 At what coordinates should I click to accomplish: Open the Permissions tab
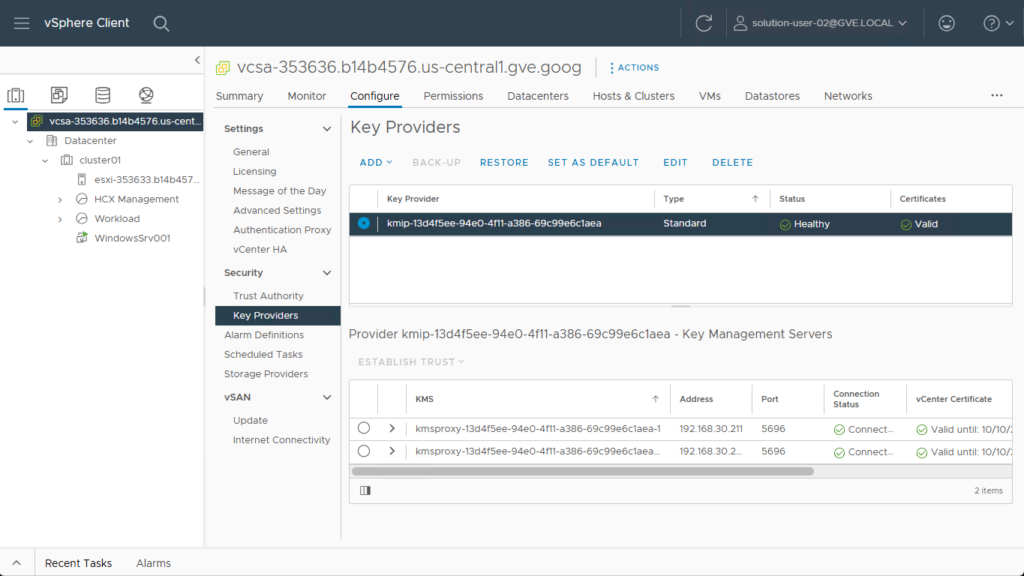tap(453, 96)
